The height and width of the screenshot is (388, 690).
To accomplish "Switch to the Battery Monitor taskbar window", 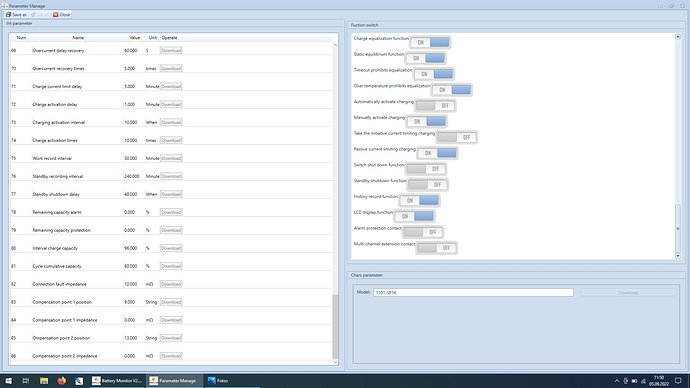I will 117,381.
